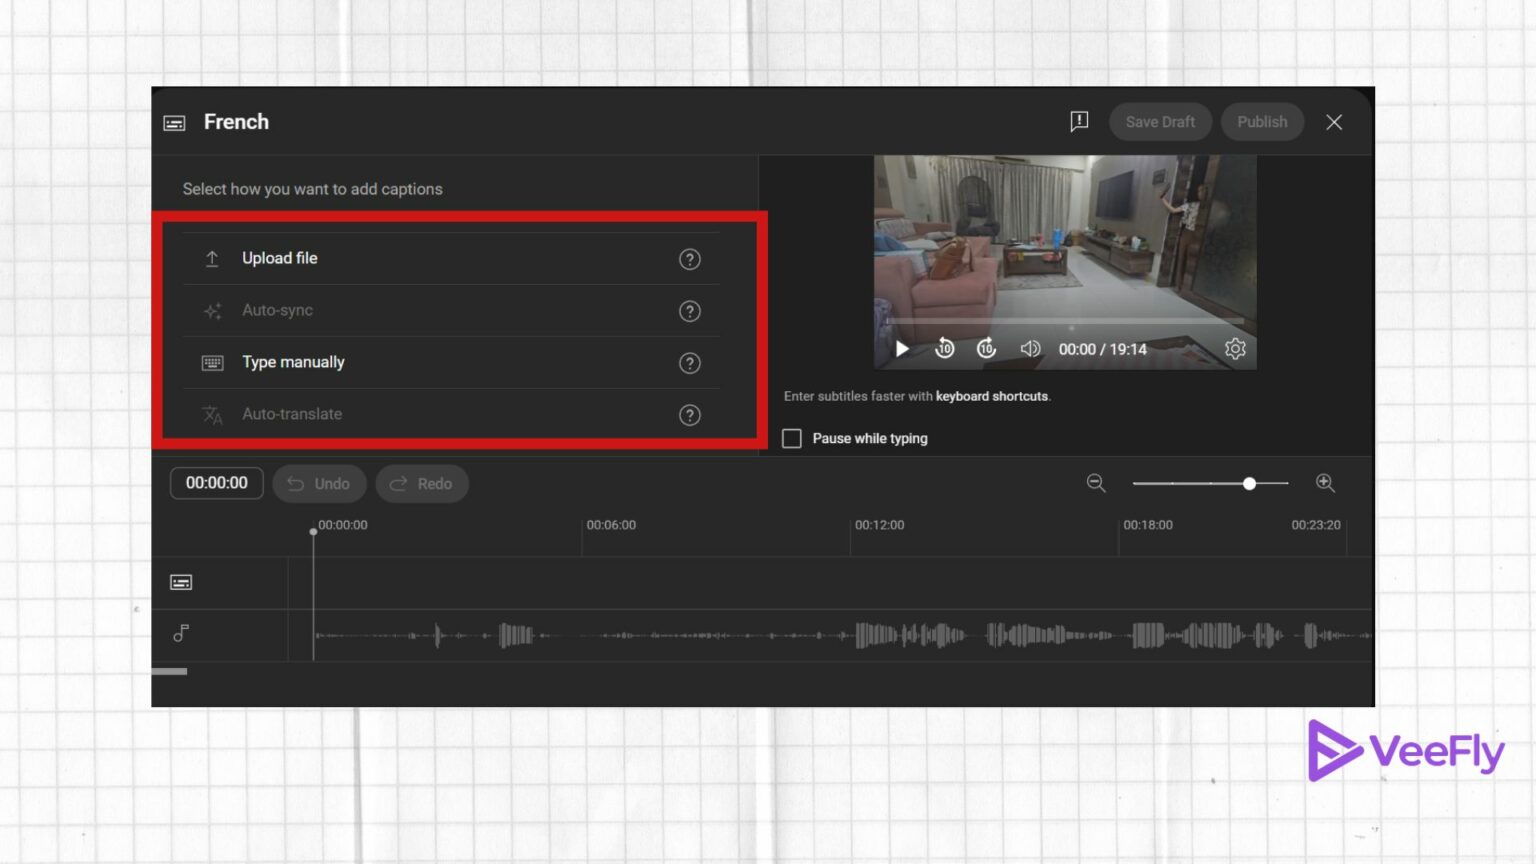Select the Type manually option
The width and height of the screenshot is (1536, 864).
tap(293, 362)
